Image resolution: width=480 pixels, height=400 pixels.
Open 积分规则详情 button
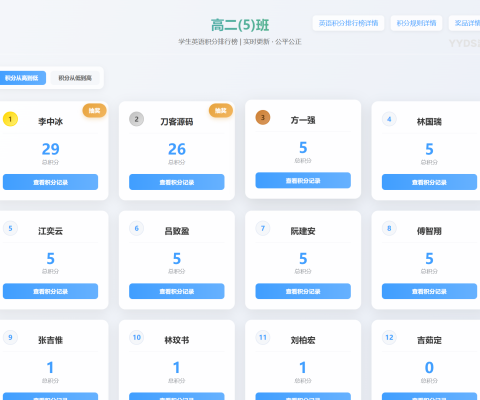click(416, 23)
